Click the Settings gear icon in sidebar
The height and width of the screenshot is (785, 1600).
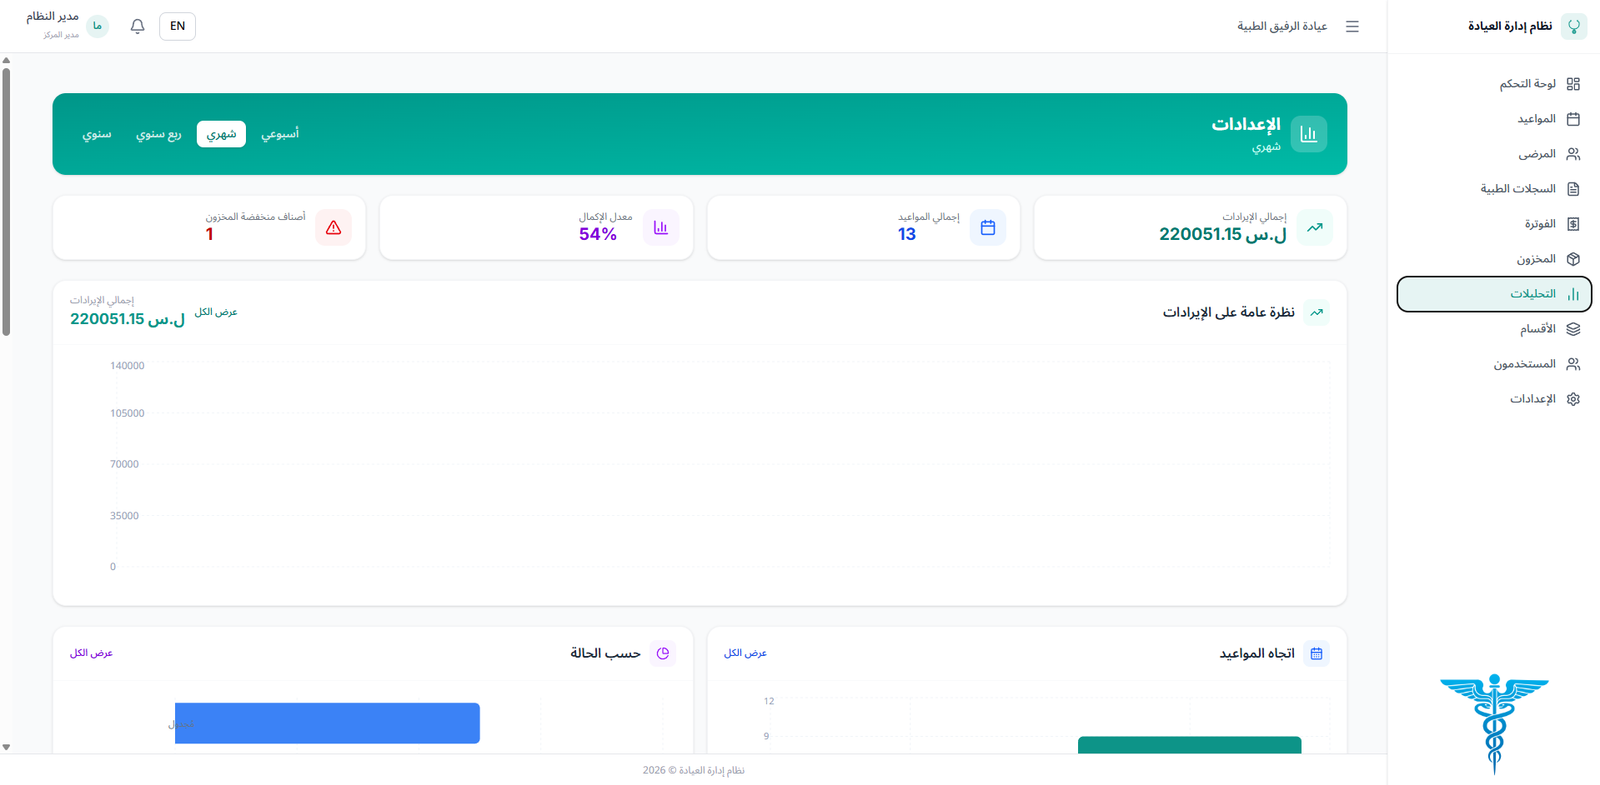click(x=1573, y=399)
